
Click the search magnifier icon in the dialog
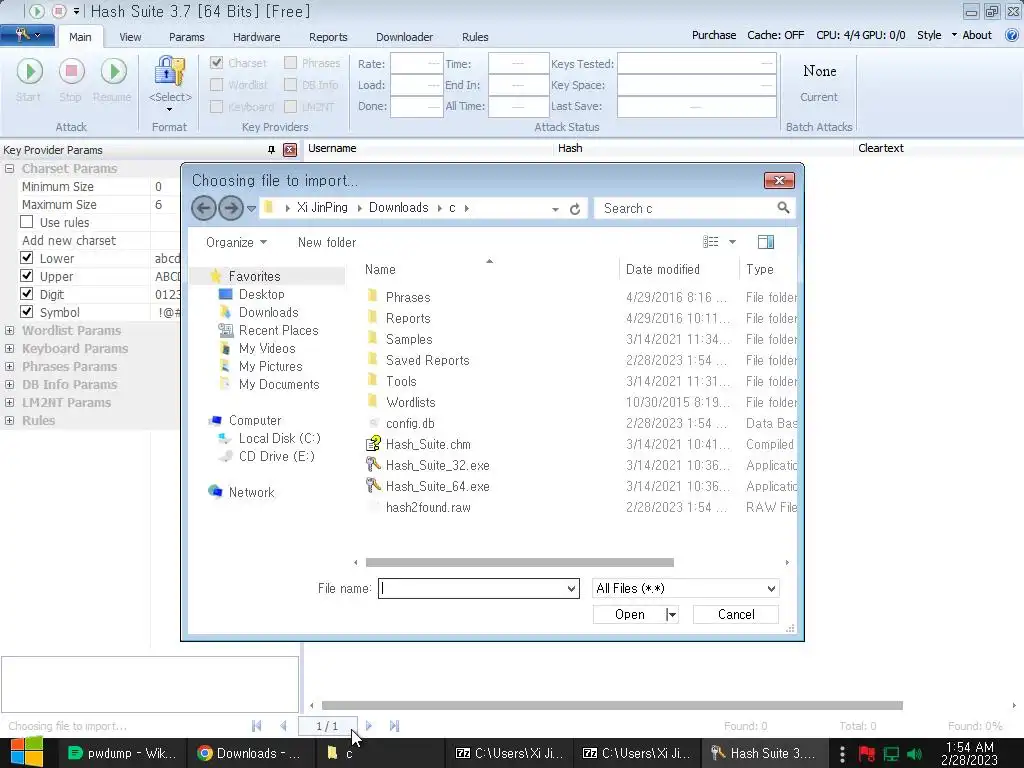click(x=783, y=208)
